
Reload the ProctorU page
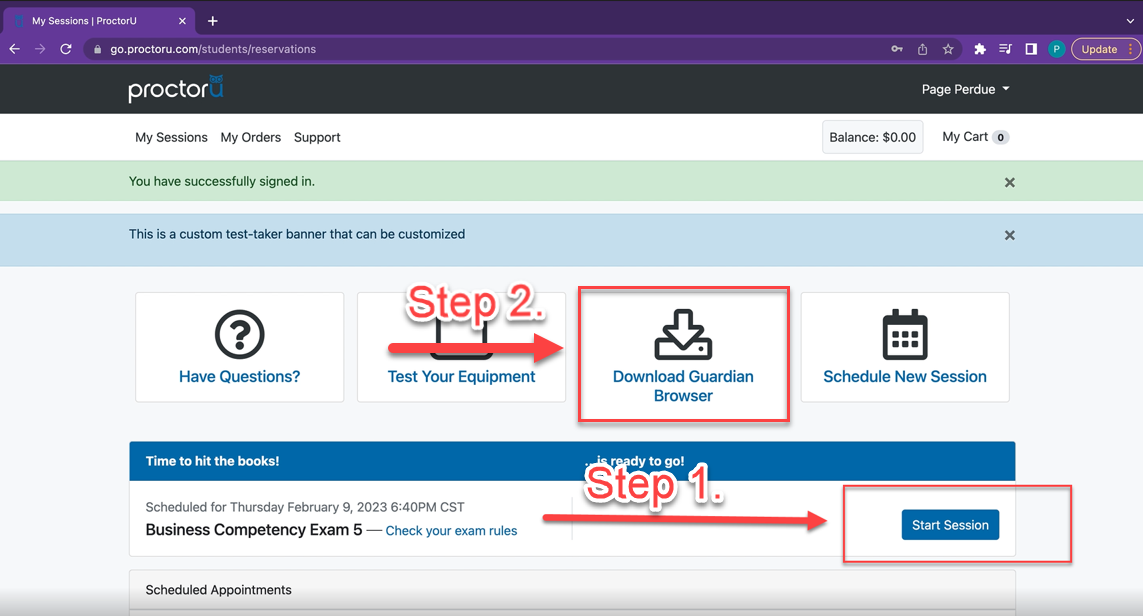pos(66,49)
